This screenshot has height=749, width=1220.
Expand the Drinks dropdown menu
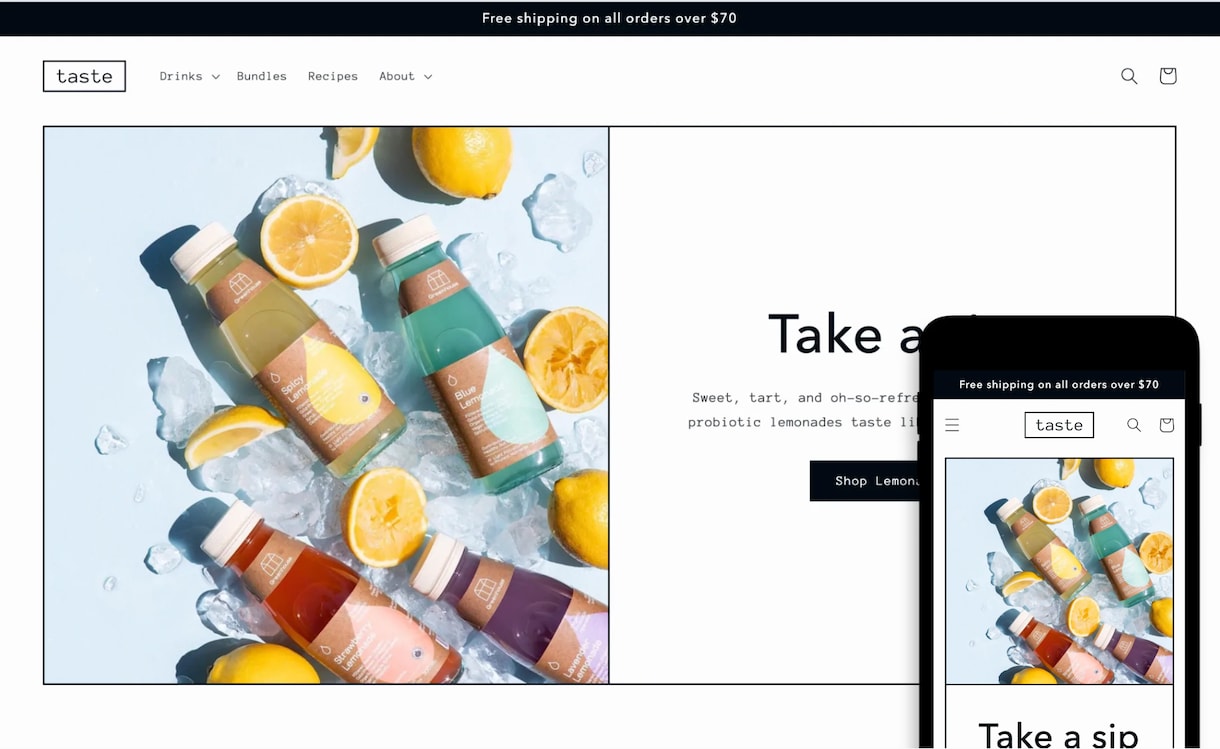click(189, 76)
